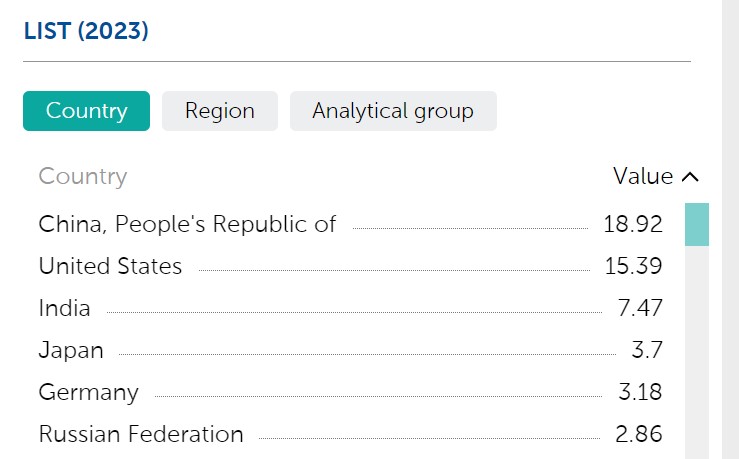Click Russian Federation value 2.86
739x459 pixels.
(639, 434)
